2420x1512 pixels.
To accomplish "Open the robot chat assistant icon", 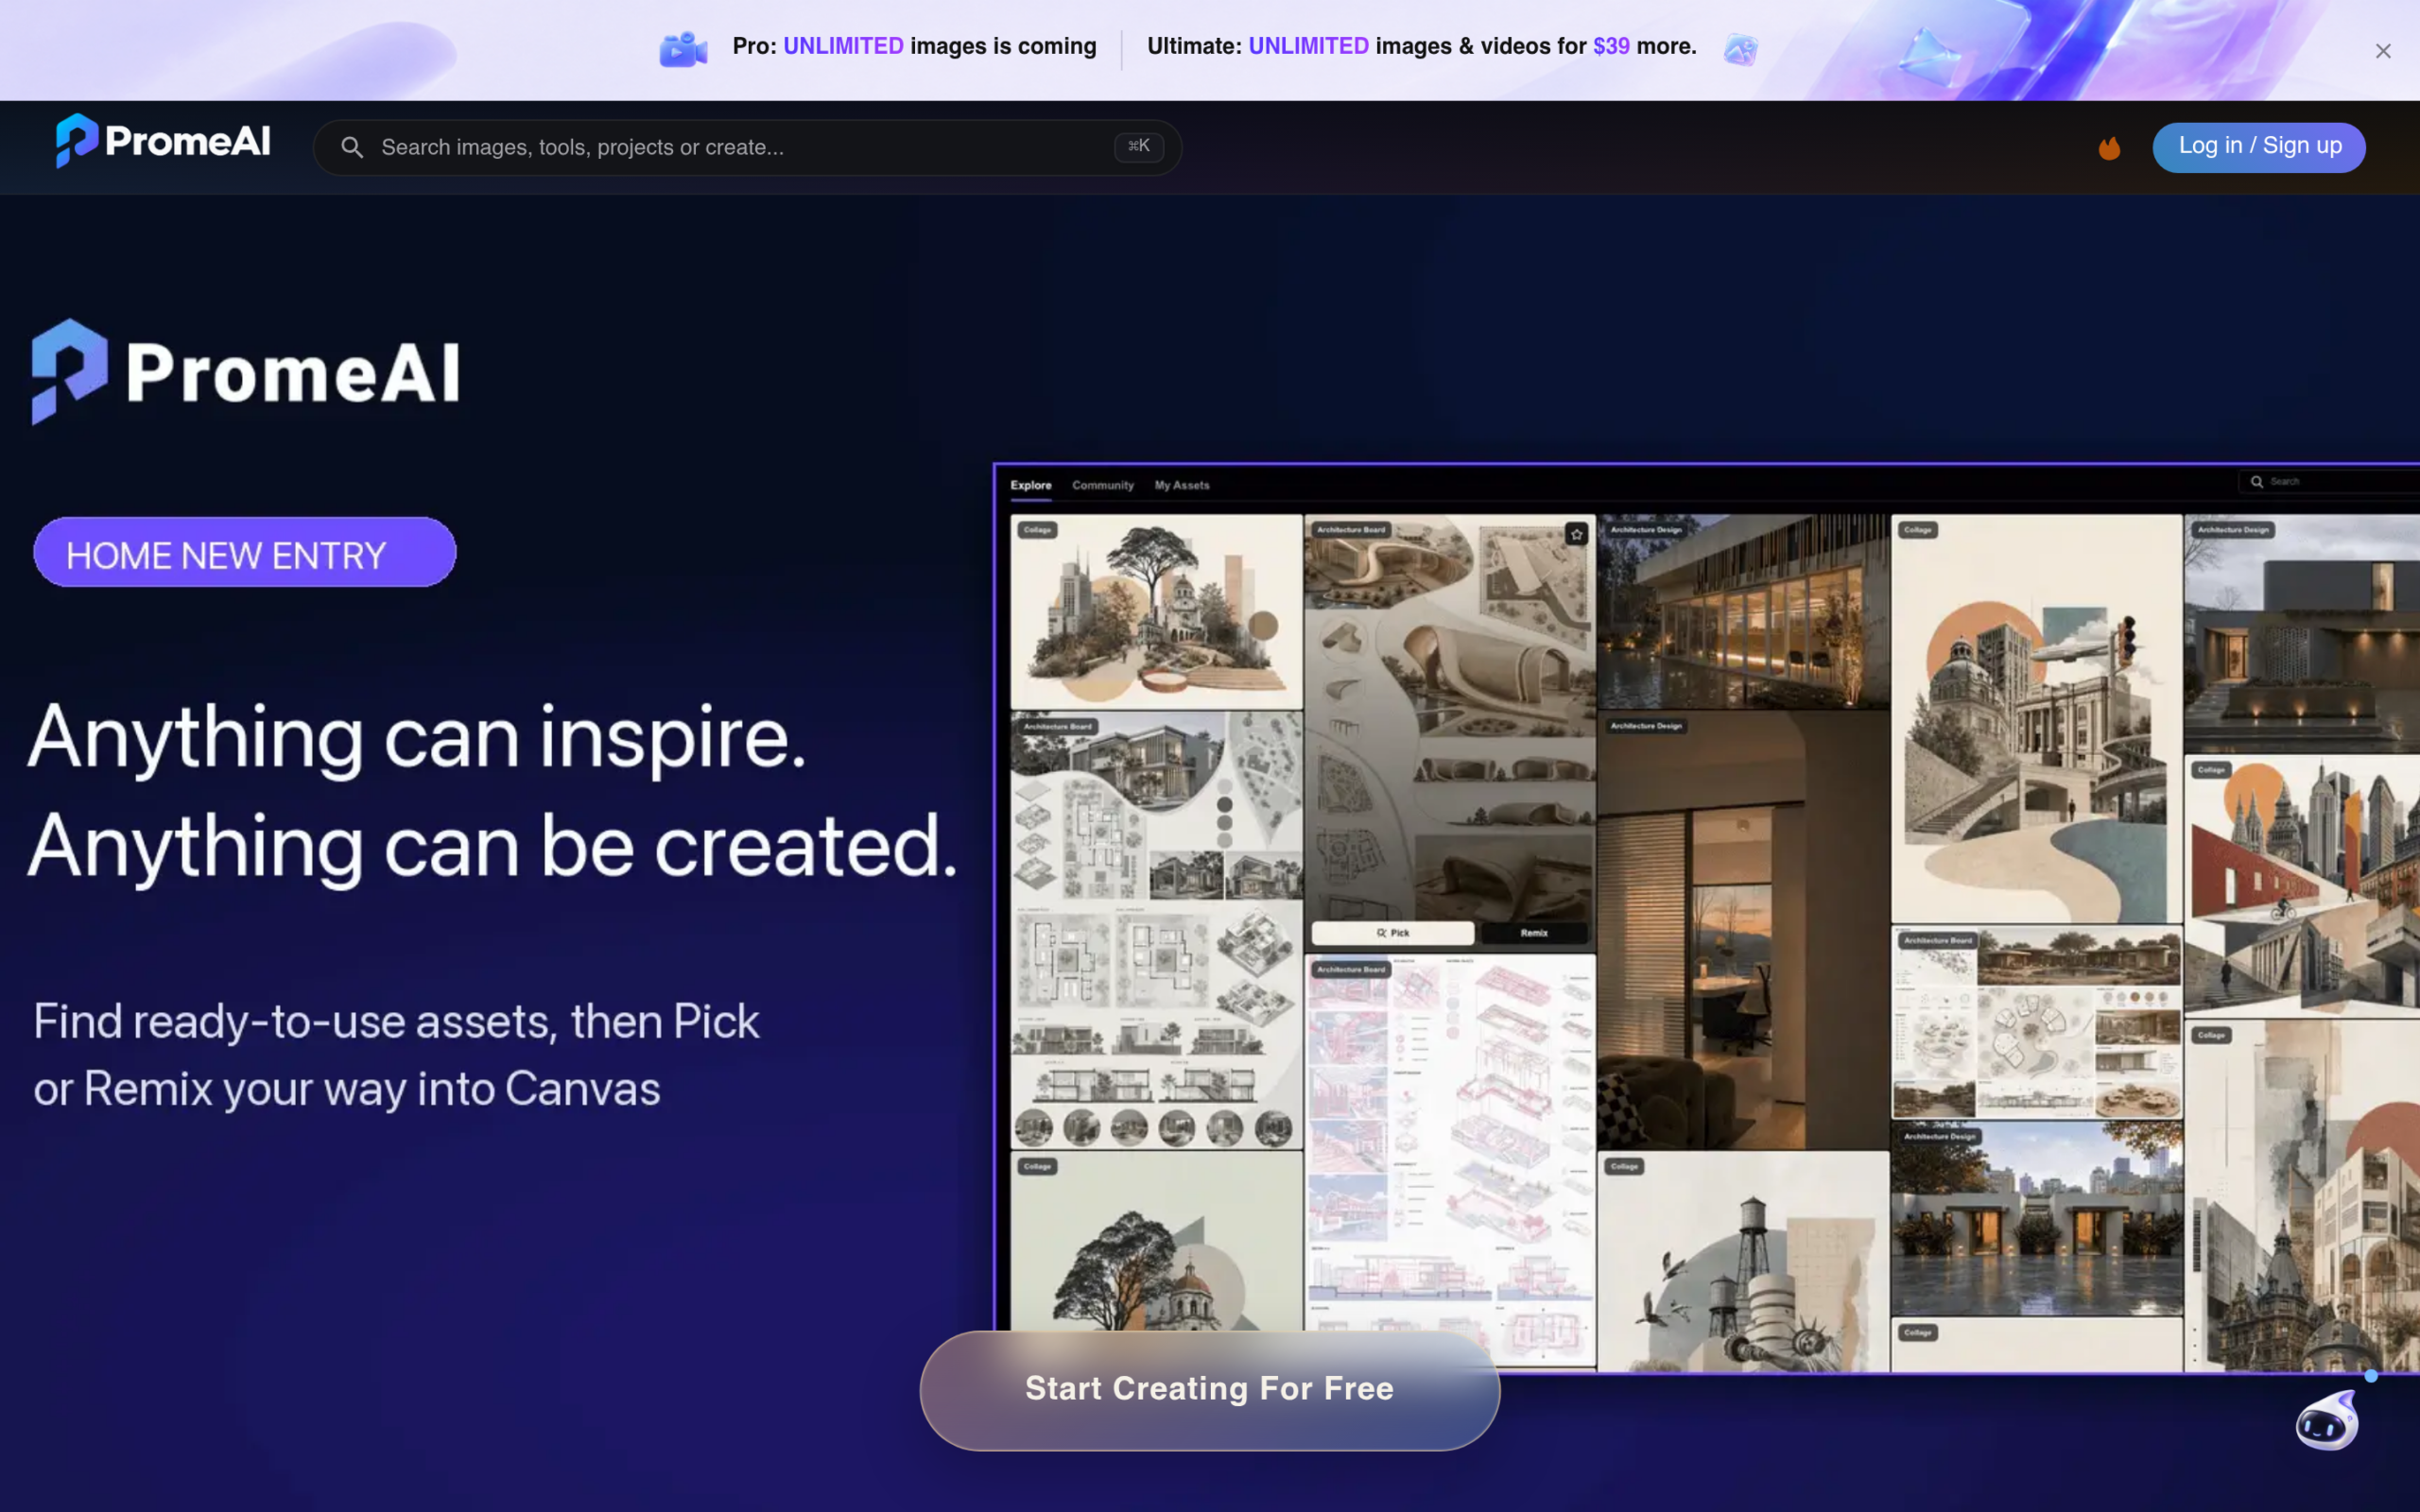I will [x=2327, y=1418].
